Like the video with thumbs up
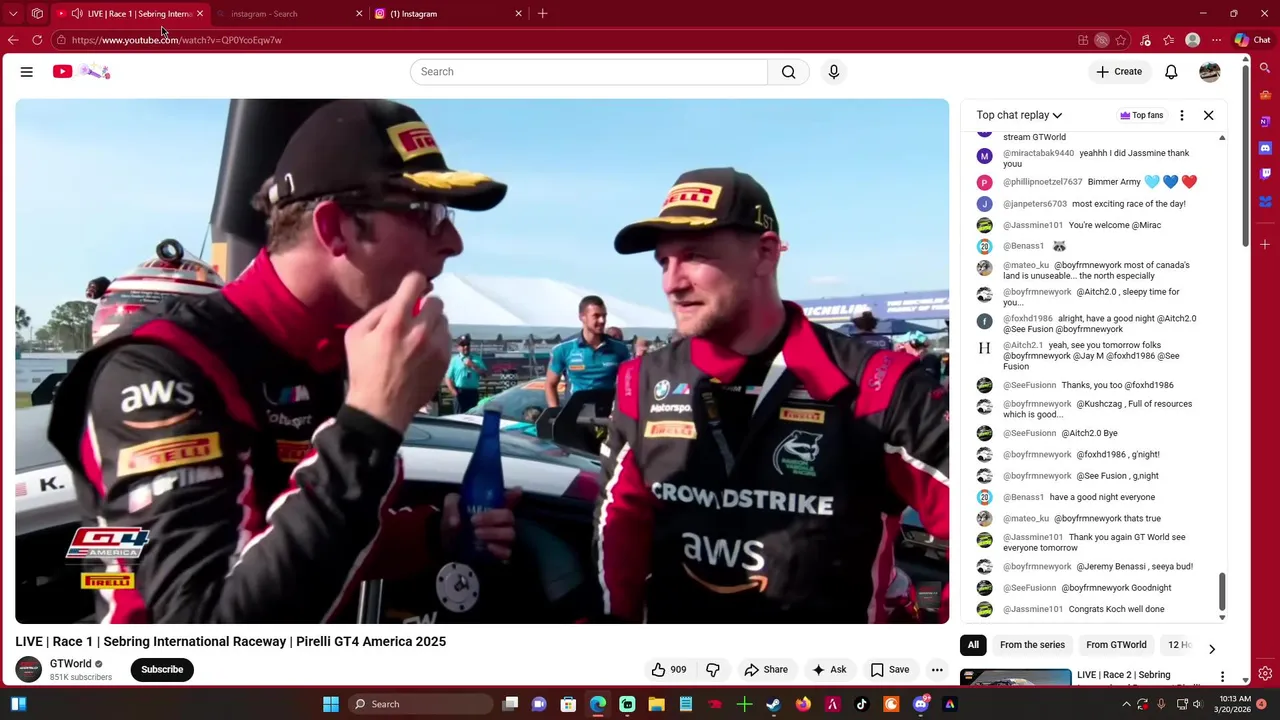This screenshot has height=720, width=1280. tap(669, 670)
